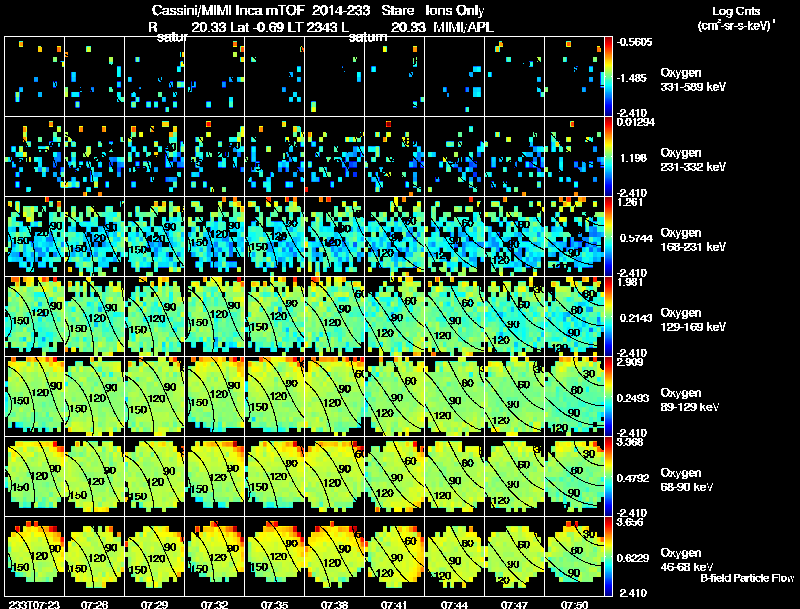Click the Cassini/MIMI Inca mTOF title text

pos(228,10)
